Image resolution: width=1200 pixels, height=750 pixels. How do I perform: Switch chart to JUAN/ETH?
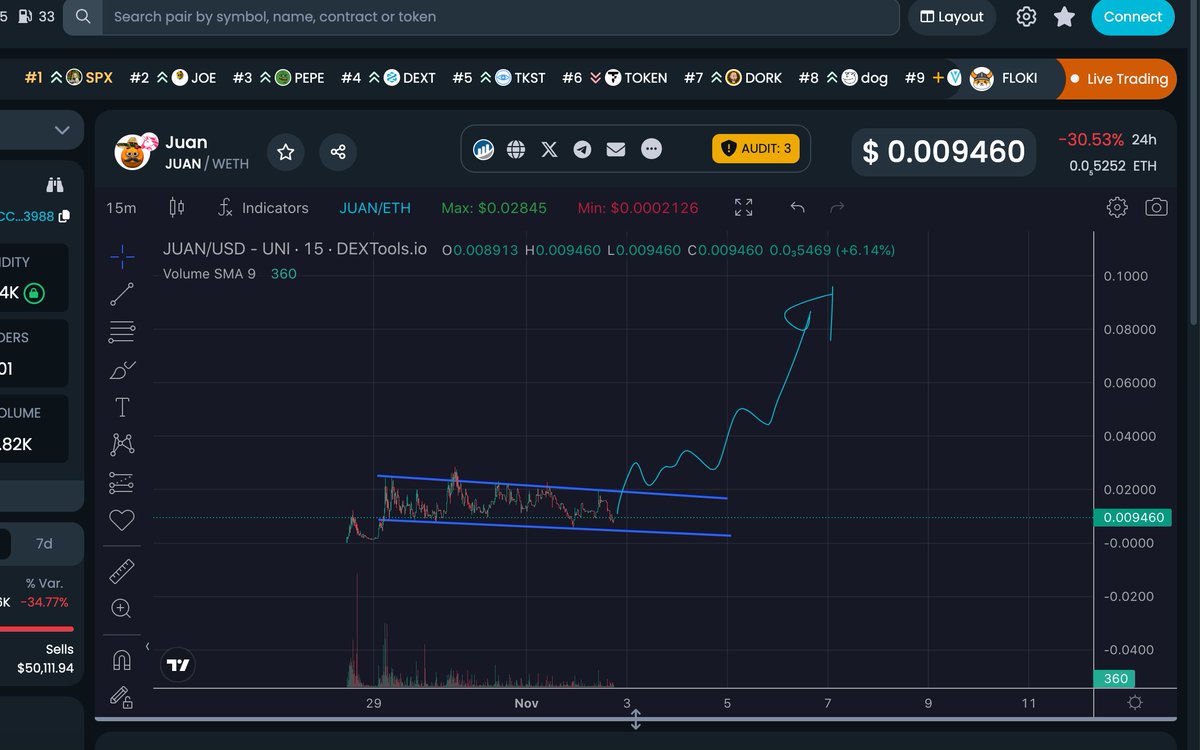tap(375, 208)
